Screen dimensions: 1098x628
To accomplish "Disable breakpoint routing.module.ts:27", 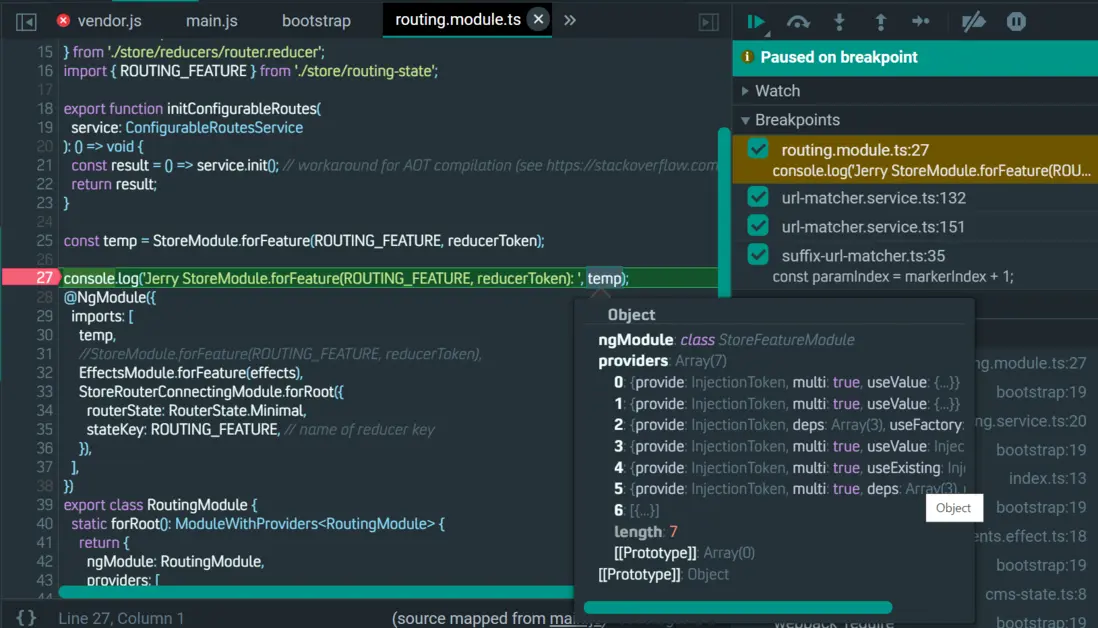I will click(x=758, y=149).
